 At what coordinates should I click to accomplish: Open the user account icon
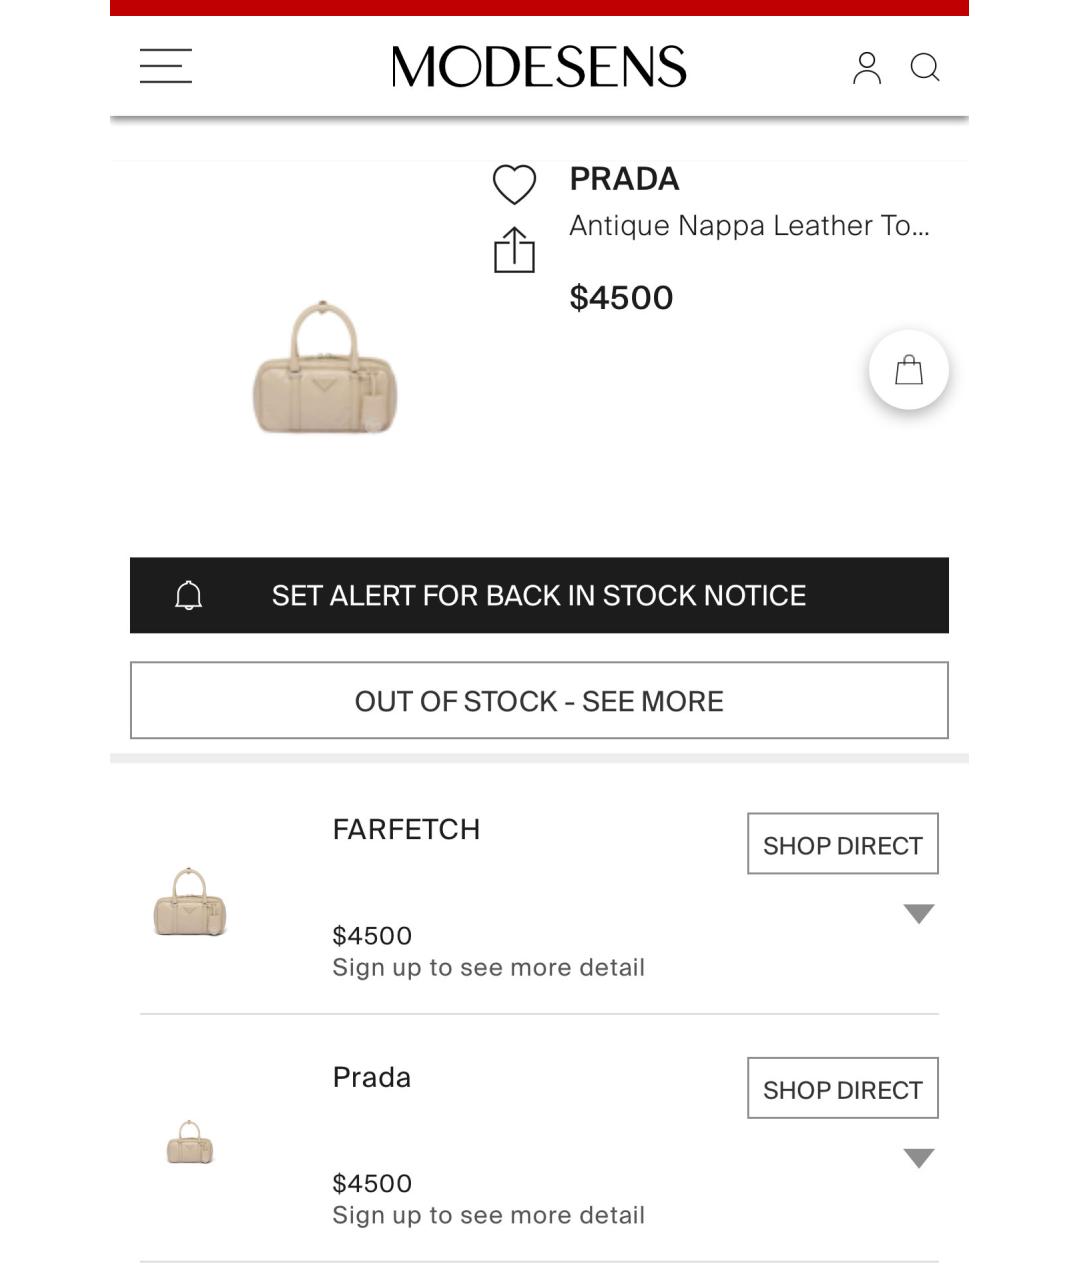[x=867, y=68]
